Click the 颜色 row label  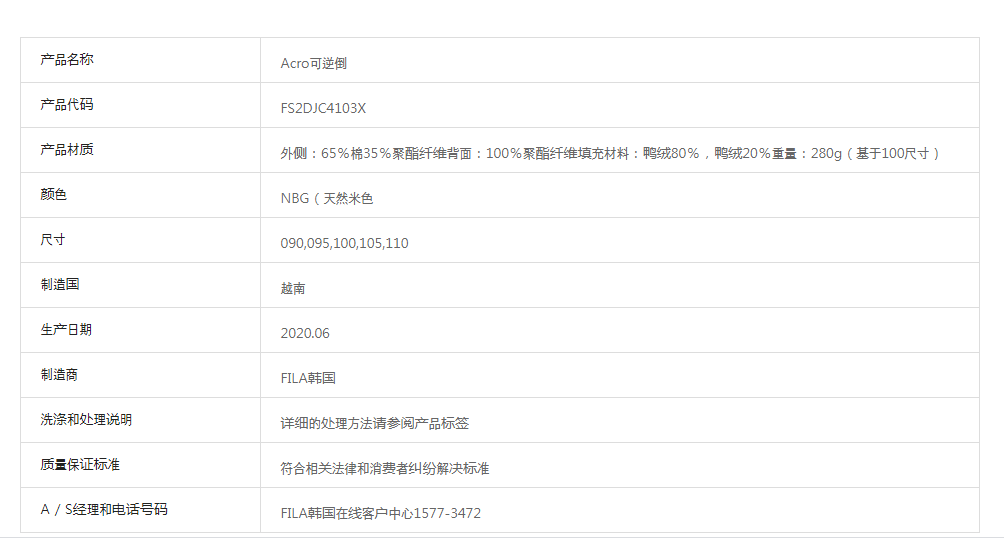click(x=54, y=195)
